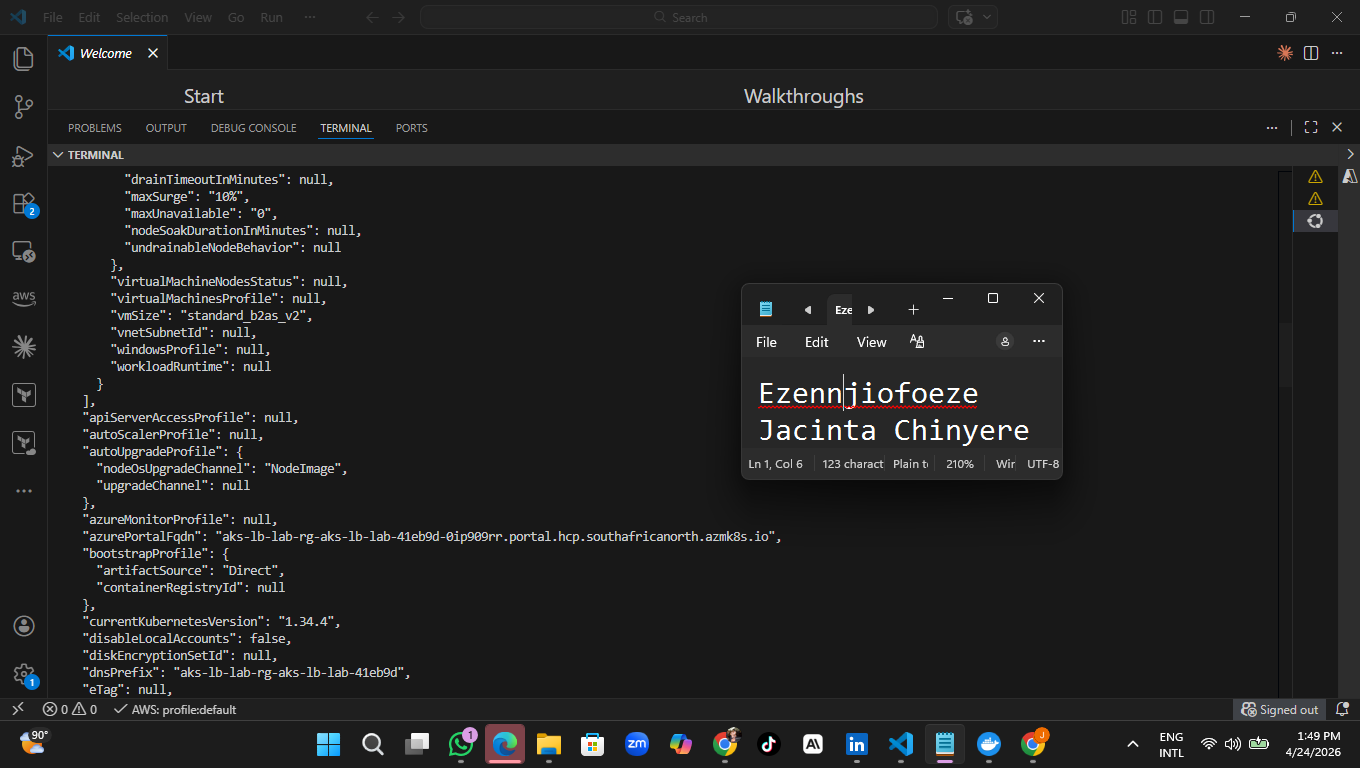
Task: Go forward in VS Code navigation history
Action: pos(399,17)
